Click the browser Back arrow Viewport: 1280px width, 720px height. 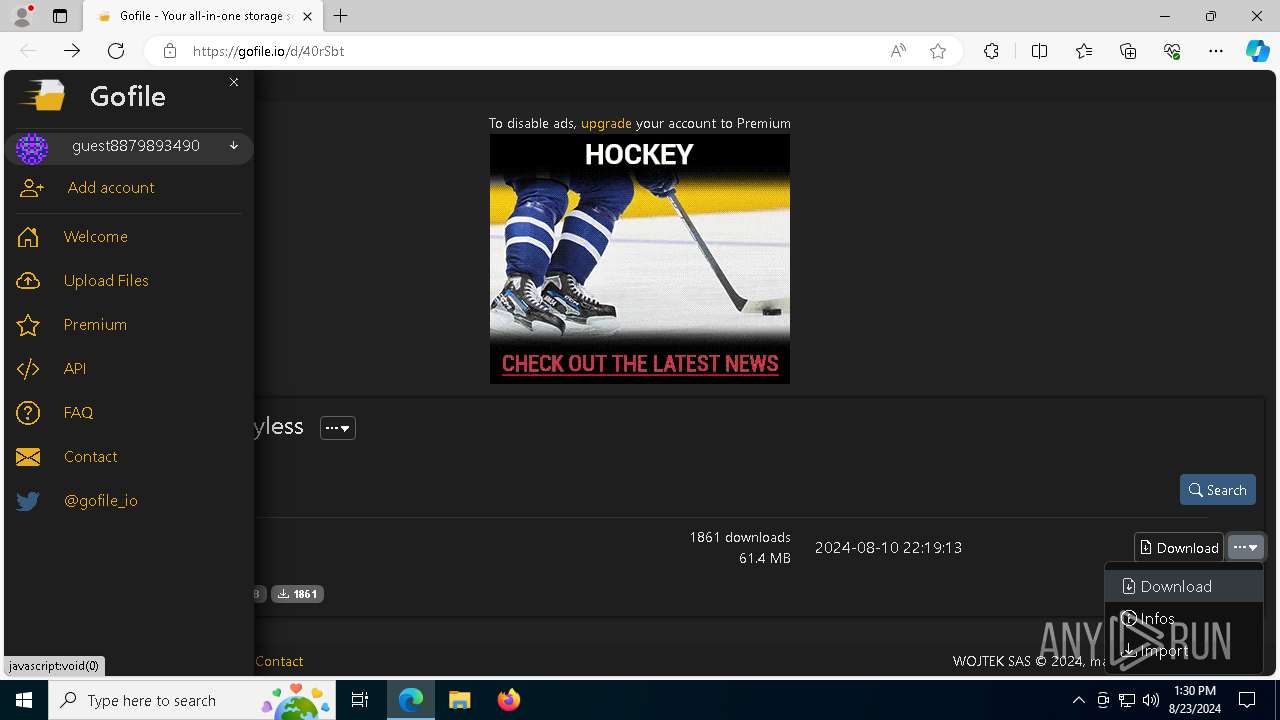[x=28, y=51]
